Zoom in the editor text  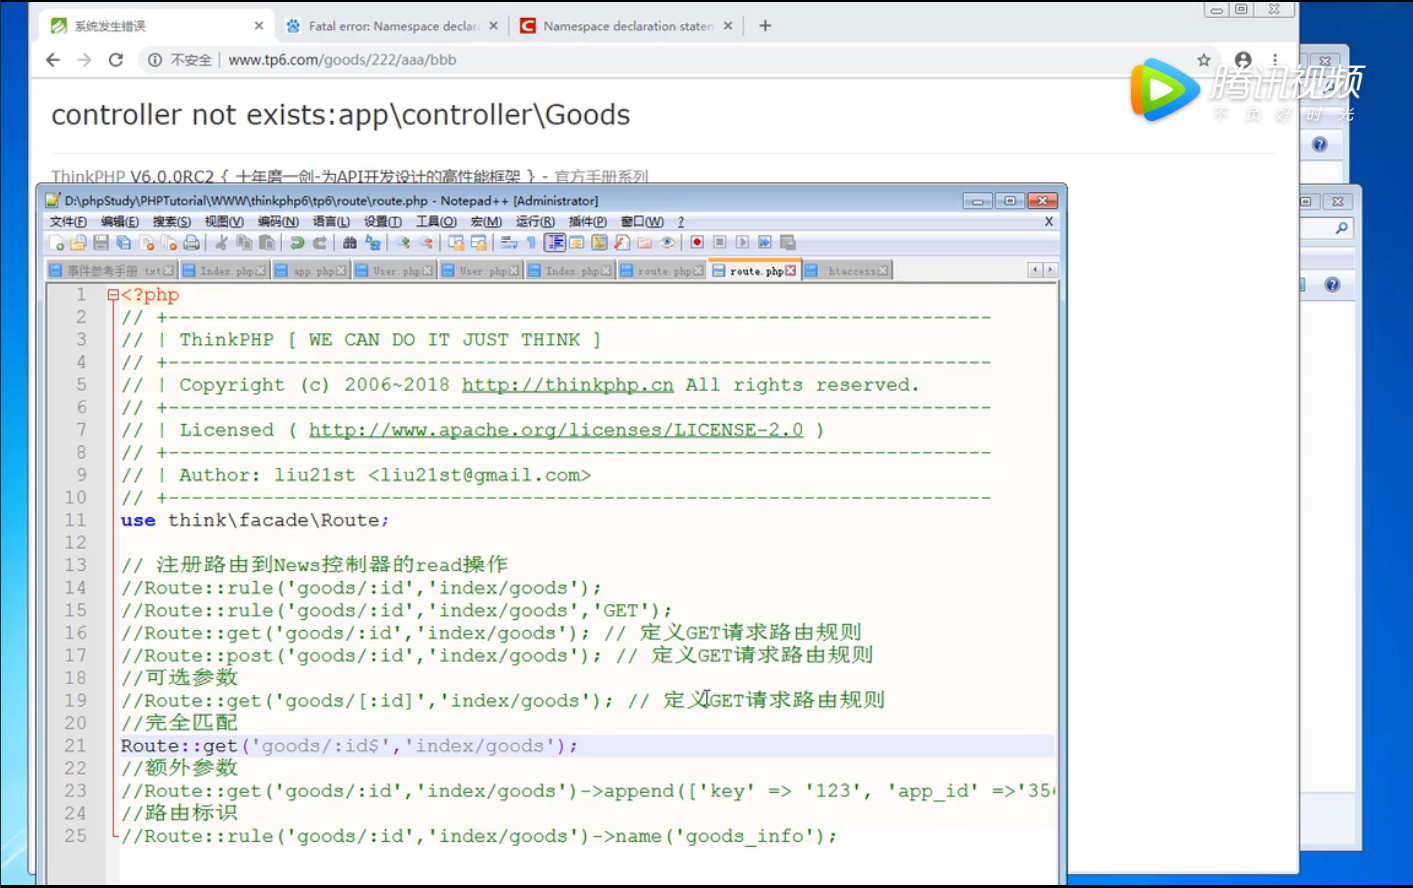click(403, 242)
